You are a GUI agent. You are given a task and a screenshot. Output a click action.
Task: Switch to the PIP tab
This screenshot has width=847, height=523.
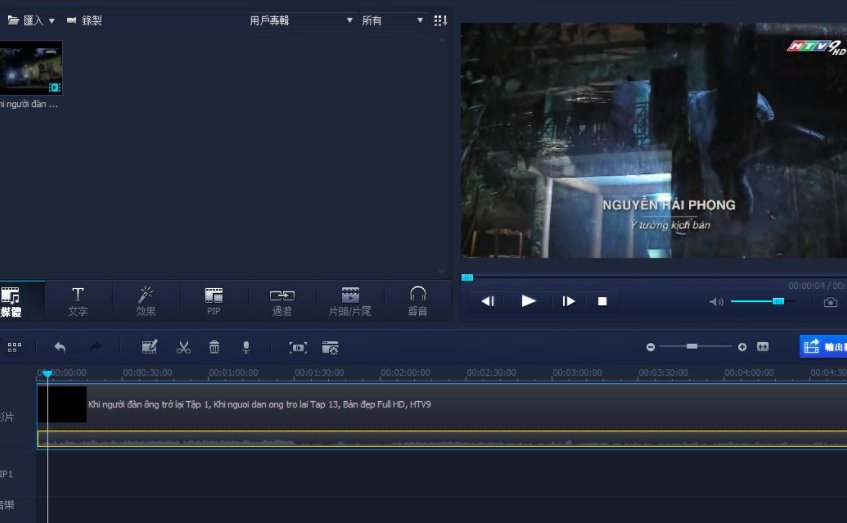(213, 301)
